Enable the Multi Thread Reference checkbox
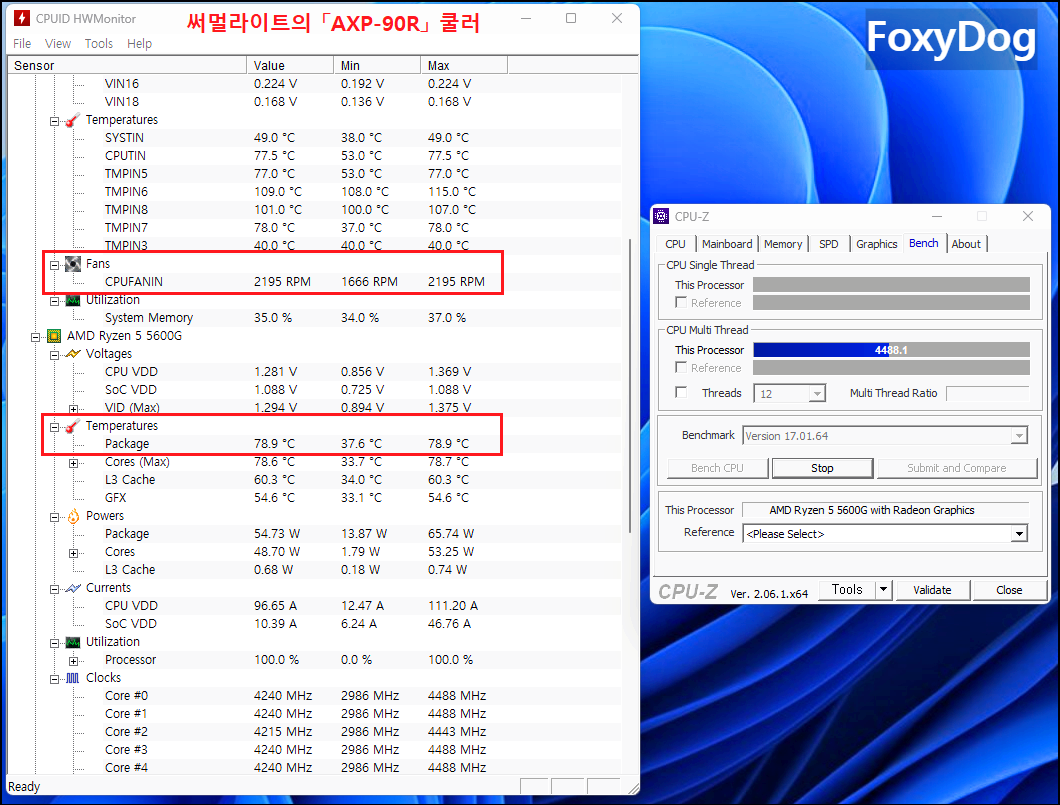 click(681, 367)
